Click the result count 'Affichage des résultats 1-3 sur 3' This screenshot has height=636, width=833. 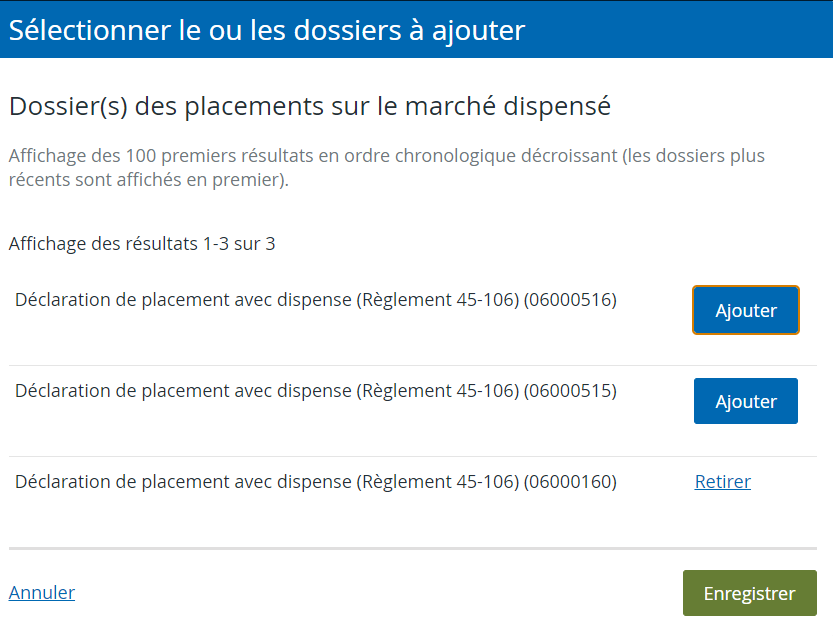(x=142, y=243)
